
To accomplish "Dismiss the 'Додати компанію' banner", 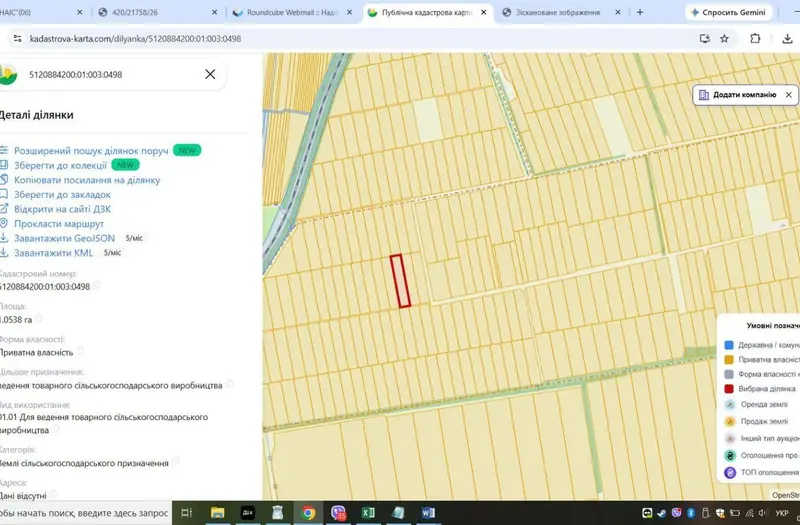I will tap(789, 95).
